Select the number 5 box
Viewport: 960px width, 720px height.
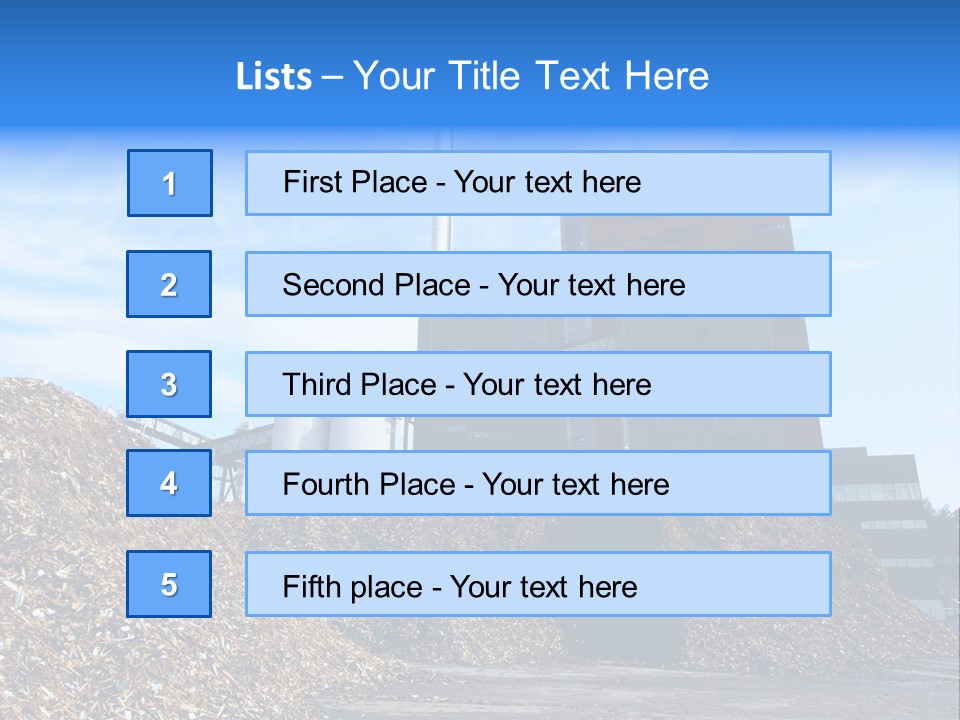169,584
